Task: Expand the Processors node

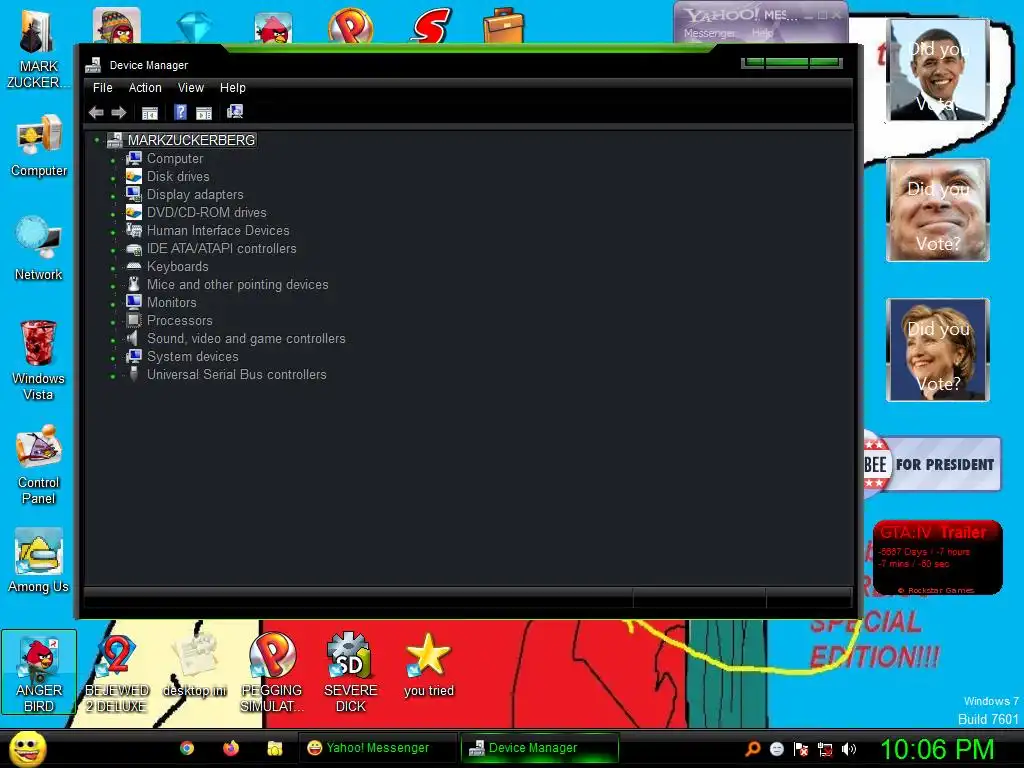Action: click(x=113, y=322)
